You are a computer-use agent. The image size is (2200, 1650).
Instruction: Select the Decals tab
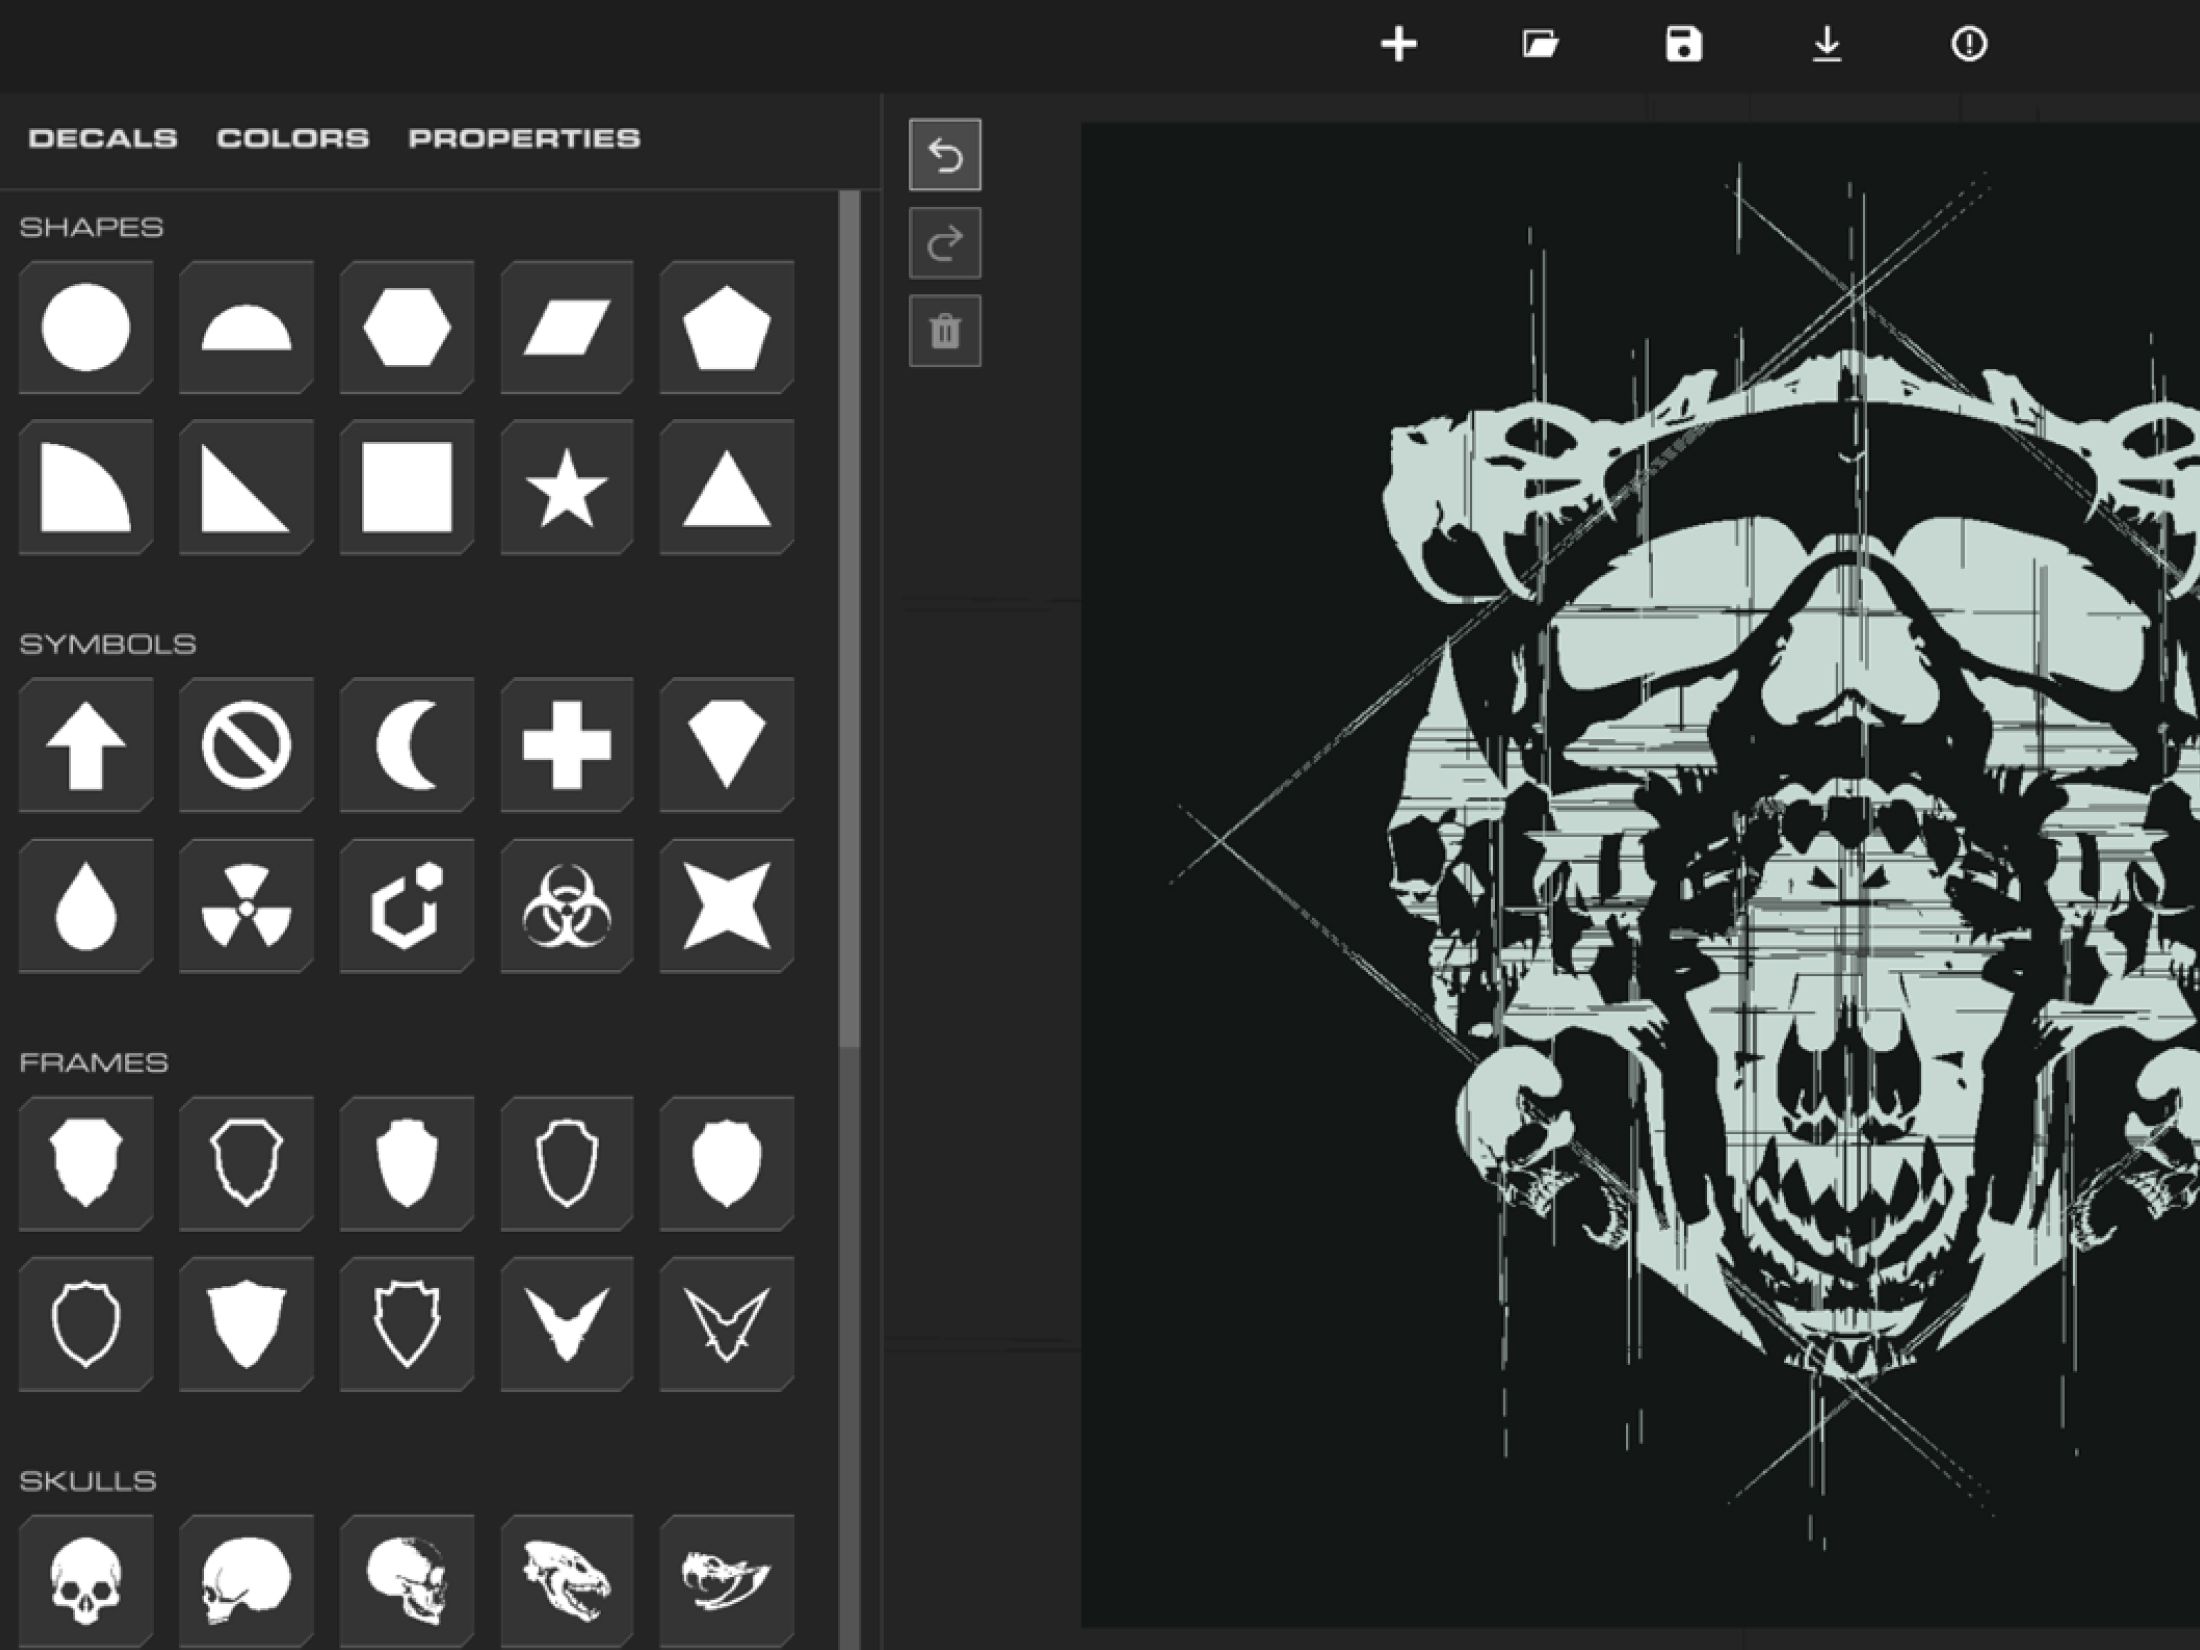coord(103,138)
